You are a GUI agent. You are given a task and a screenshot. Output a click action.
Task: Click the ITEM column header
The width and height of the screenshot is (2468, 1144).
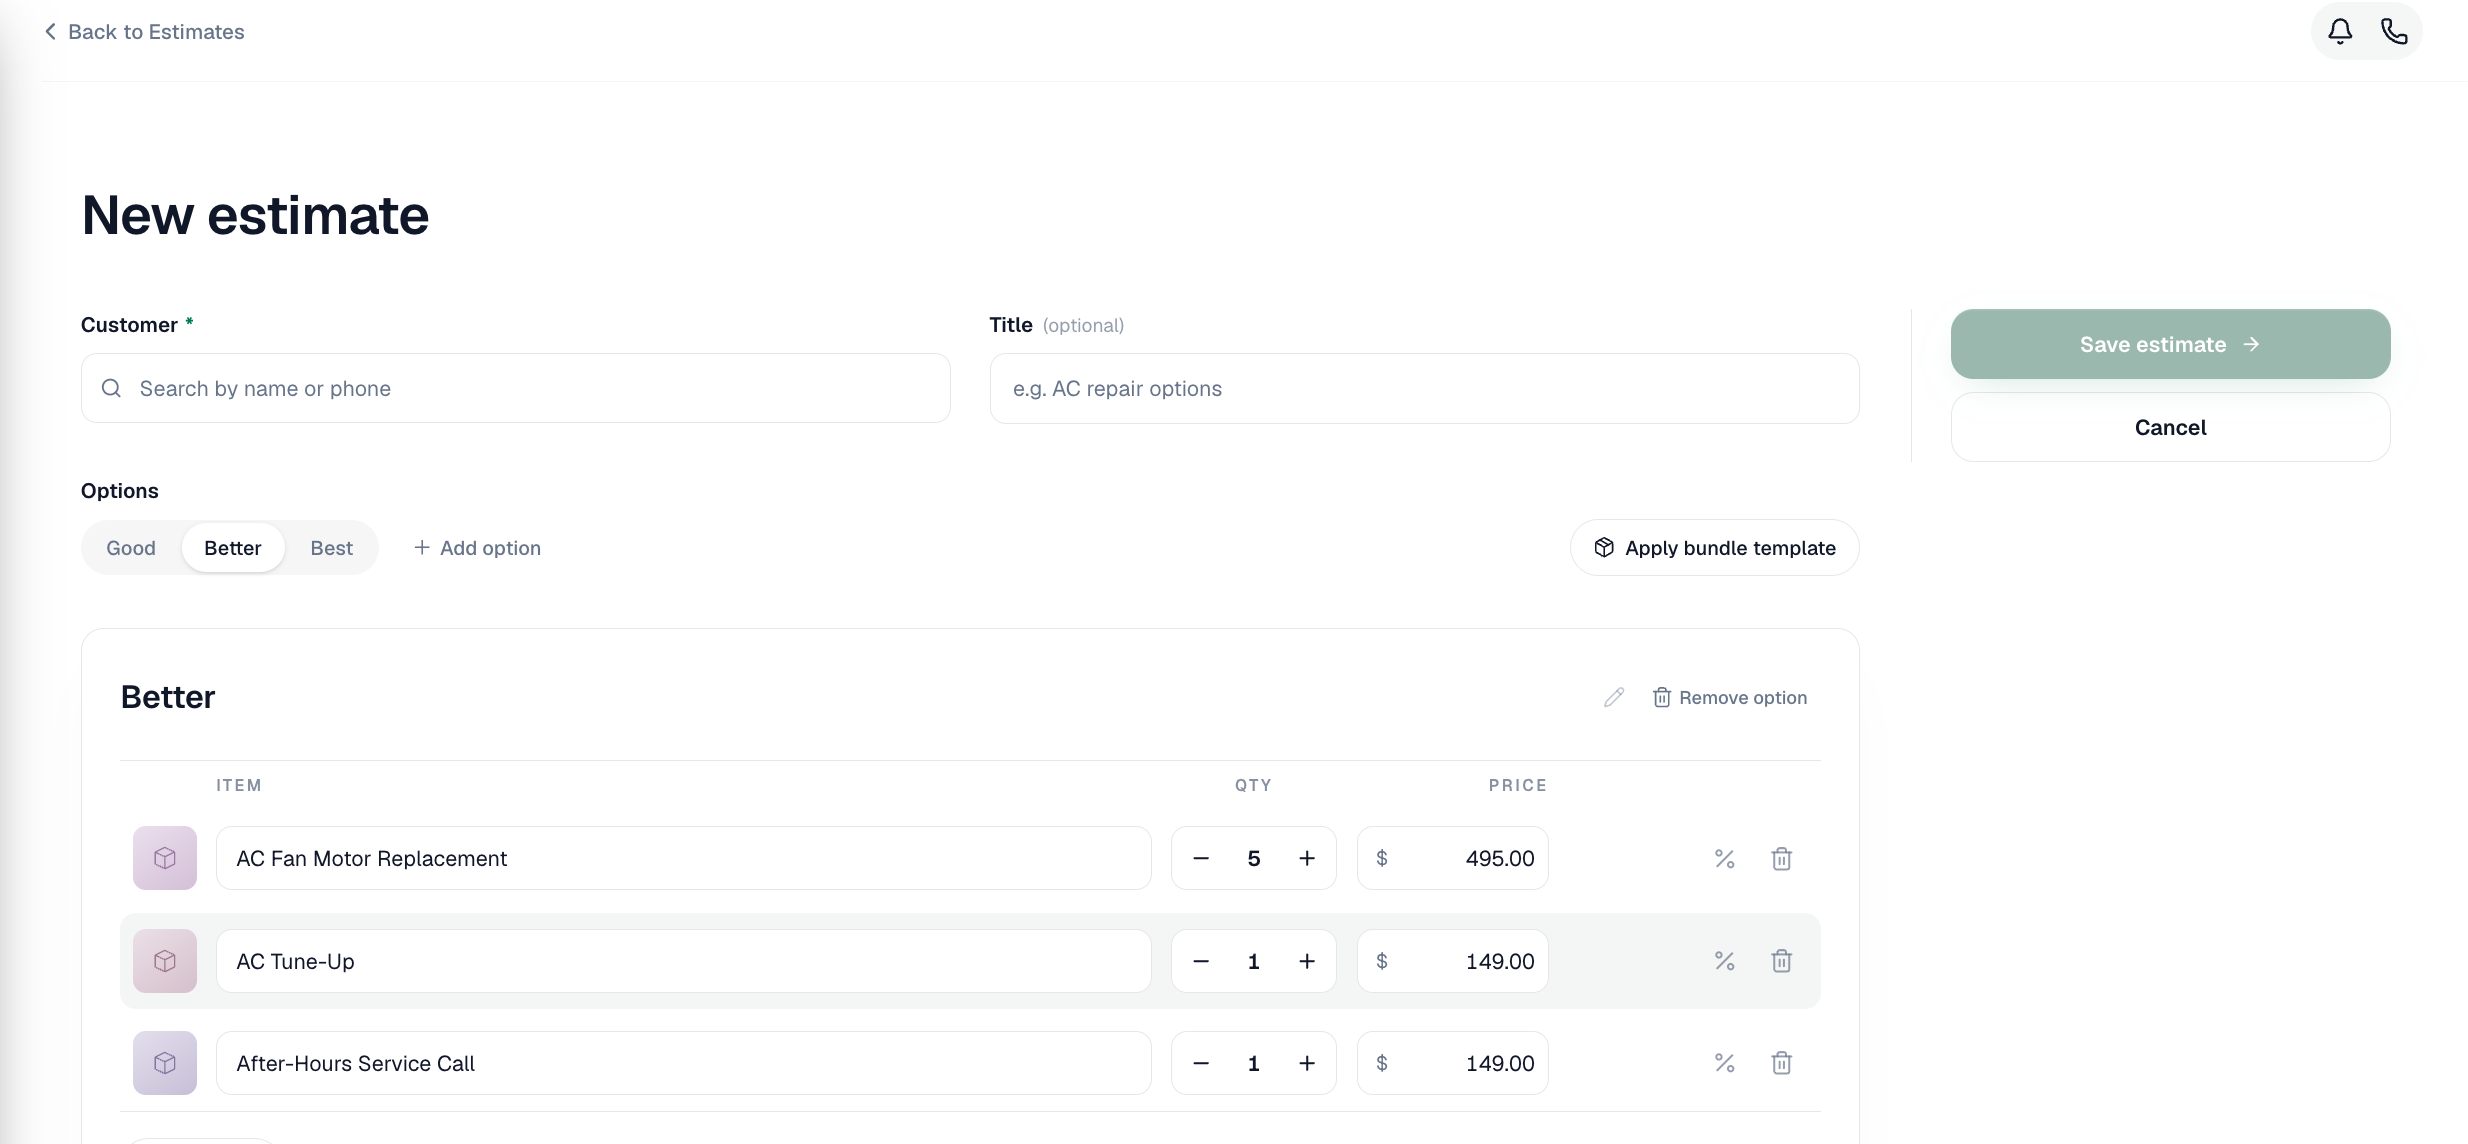click(x=239, y=785)
